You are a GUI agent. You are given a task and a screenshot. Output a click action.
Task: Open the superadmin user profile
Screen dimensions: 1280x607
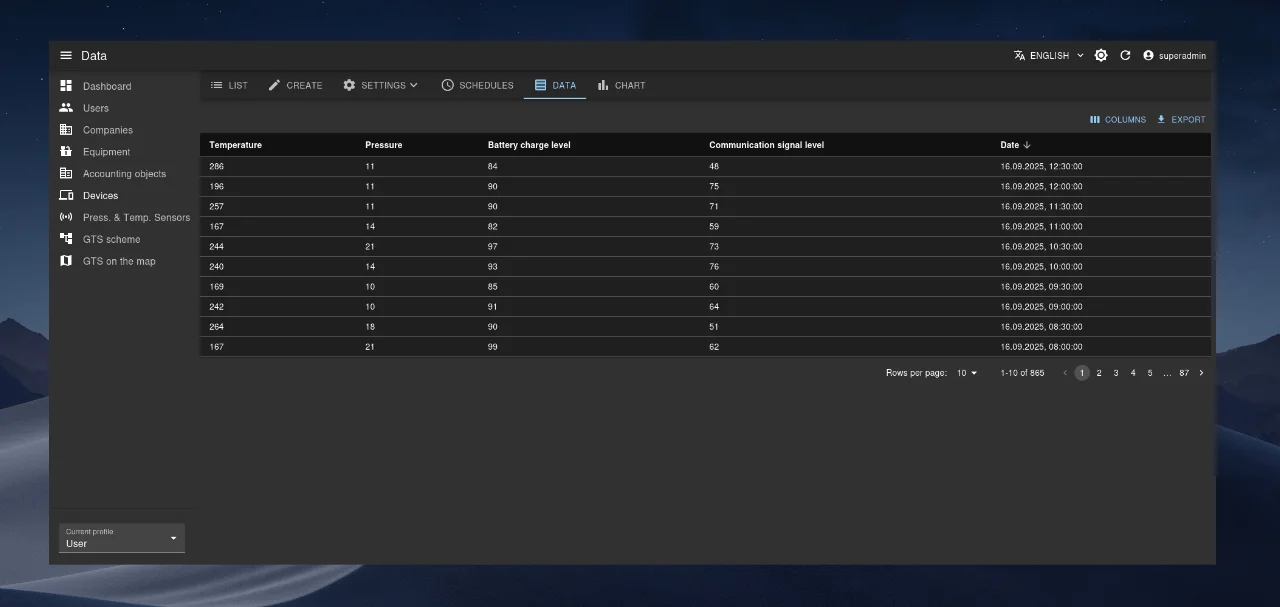tap(1174, 56)
